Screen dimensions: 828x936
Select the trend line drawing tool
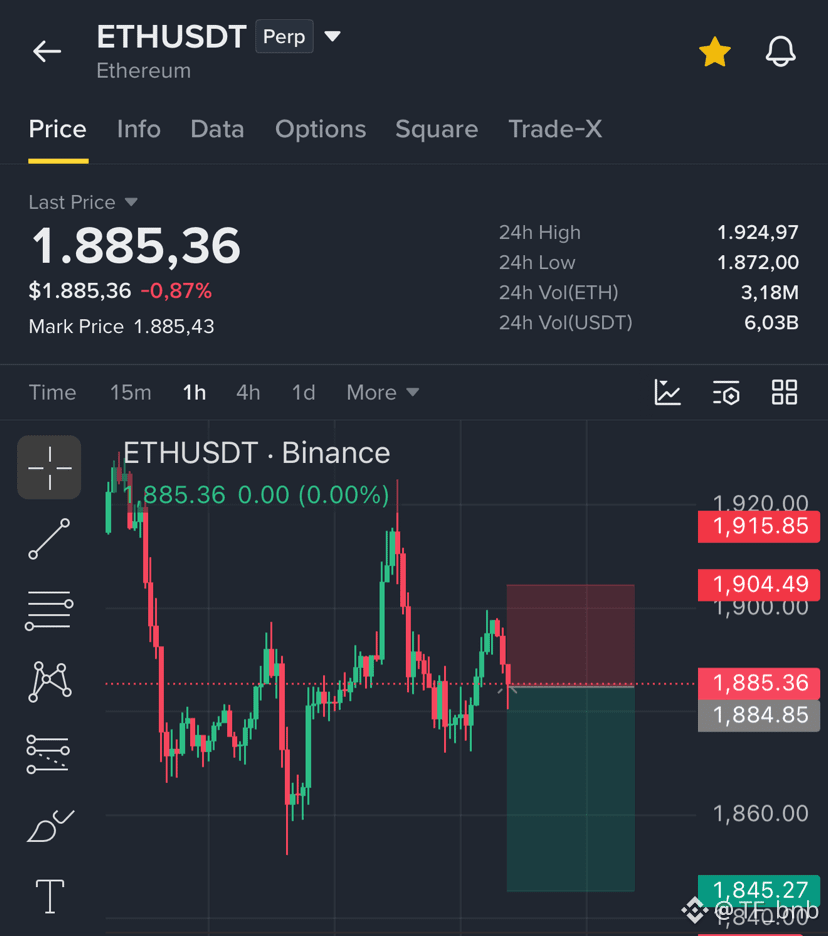[50, 539]
